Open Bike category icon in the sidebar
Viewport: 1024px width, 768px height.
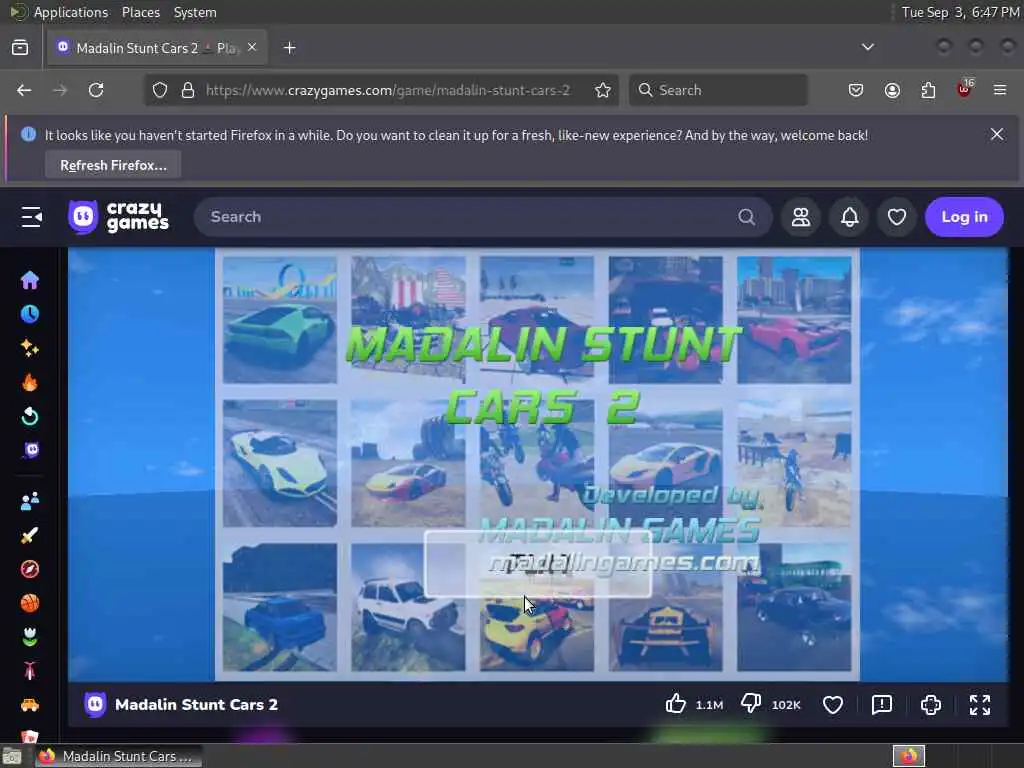coord(29,671)
